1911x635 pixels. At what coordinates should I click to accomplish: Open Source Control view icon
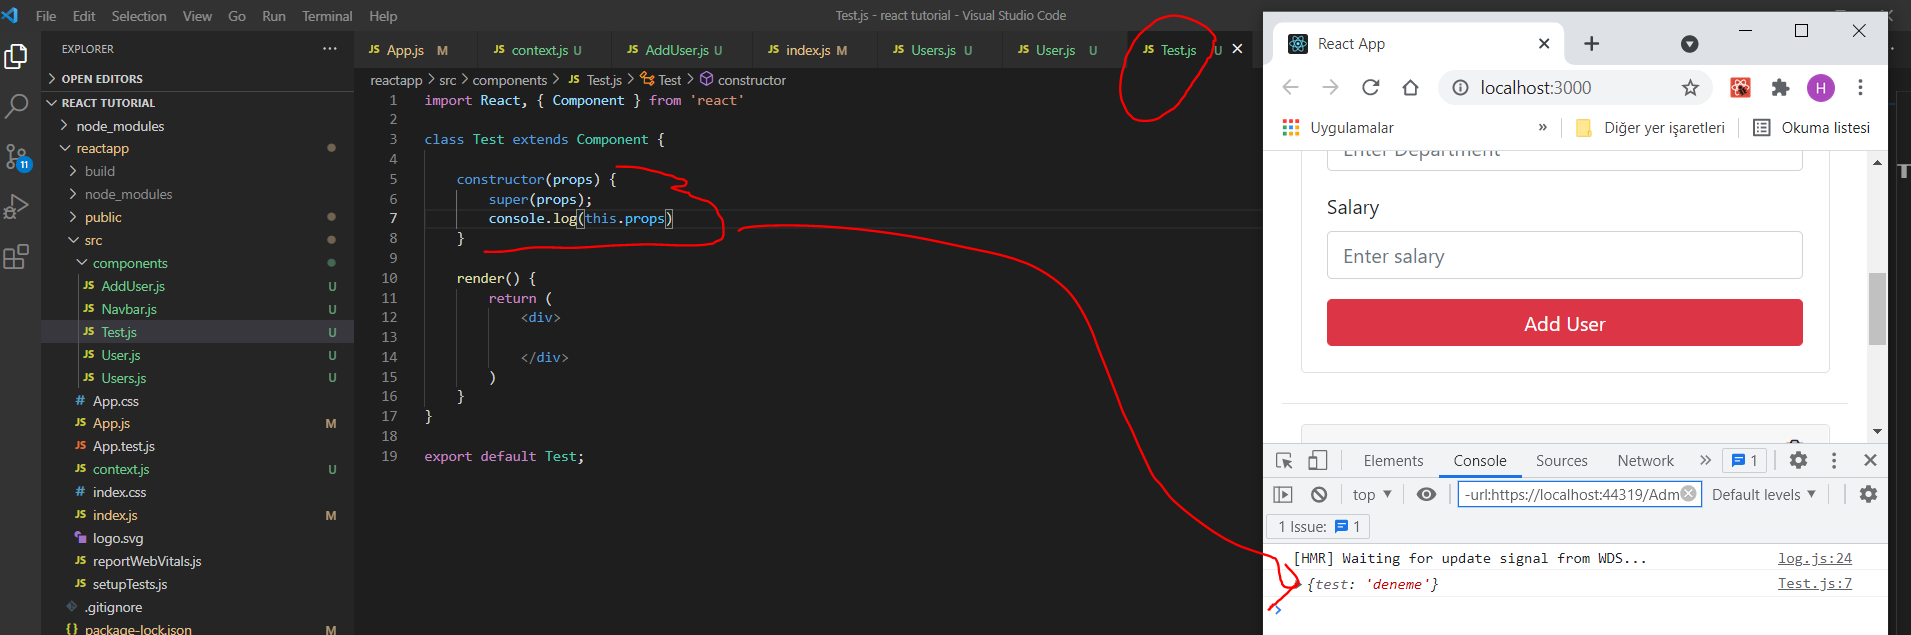pos(17,157)
